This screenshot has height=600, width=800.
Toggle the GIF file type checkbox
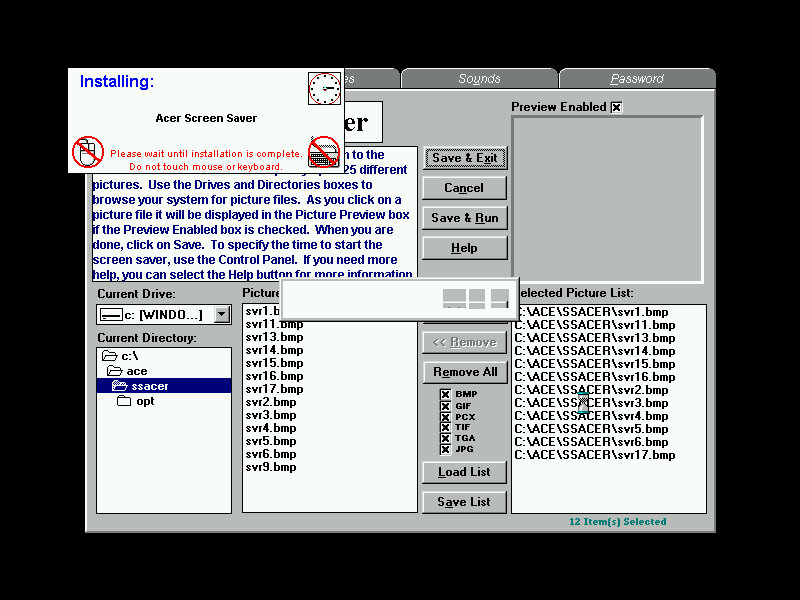(445, 405)
